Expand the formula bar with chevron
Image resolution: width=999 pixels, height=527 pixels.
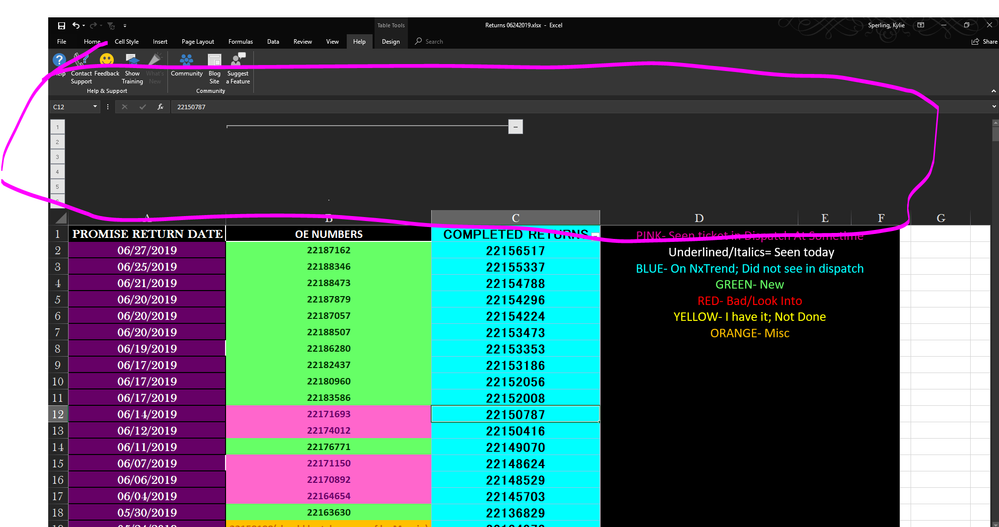pos(993,107)
